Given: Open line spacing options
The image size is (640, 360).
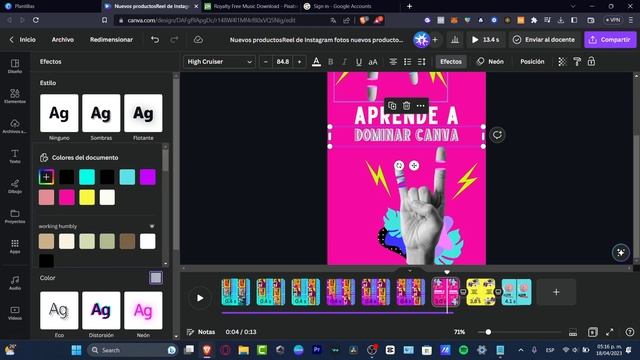Looking at the screenshot, I should (422, 62).
